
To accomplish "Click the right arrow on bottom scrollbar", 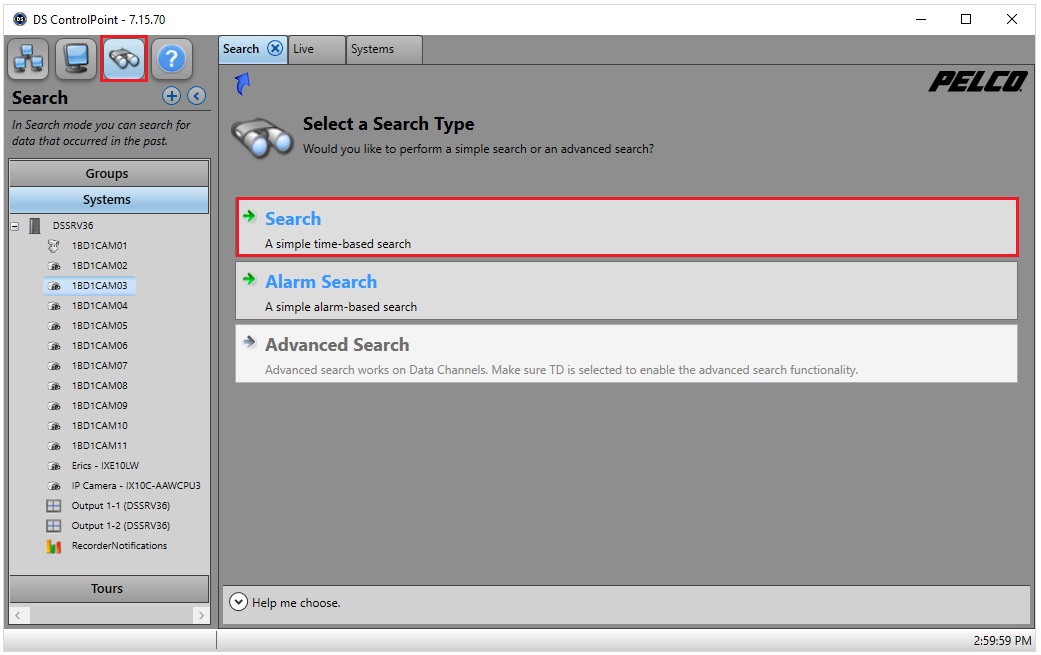I will 201,615.
